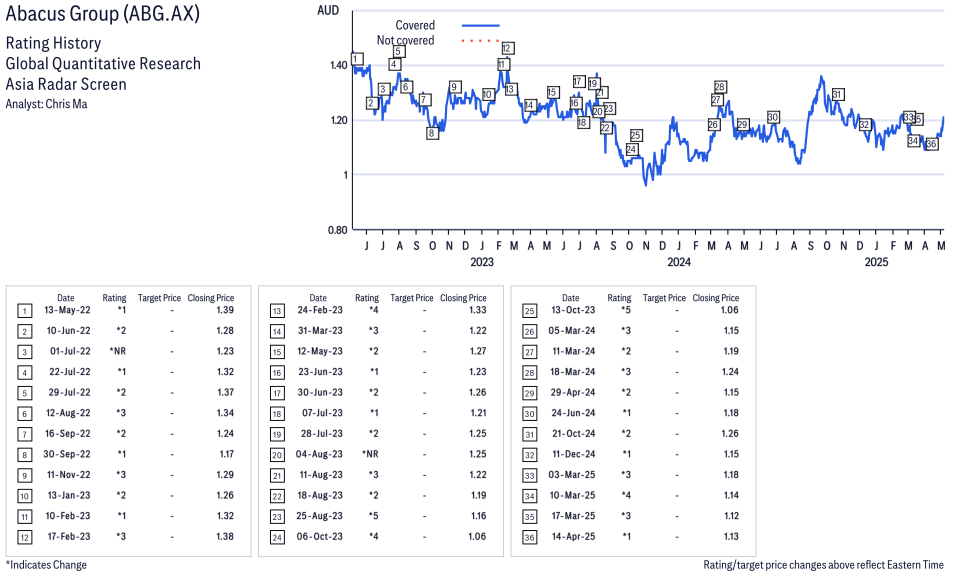Click the AUD axis currency label
Screen dimensions: 955x571
tap(328, 10)
